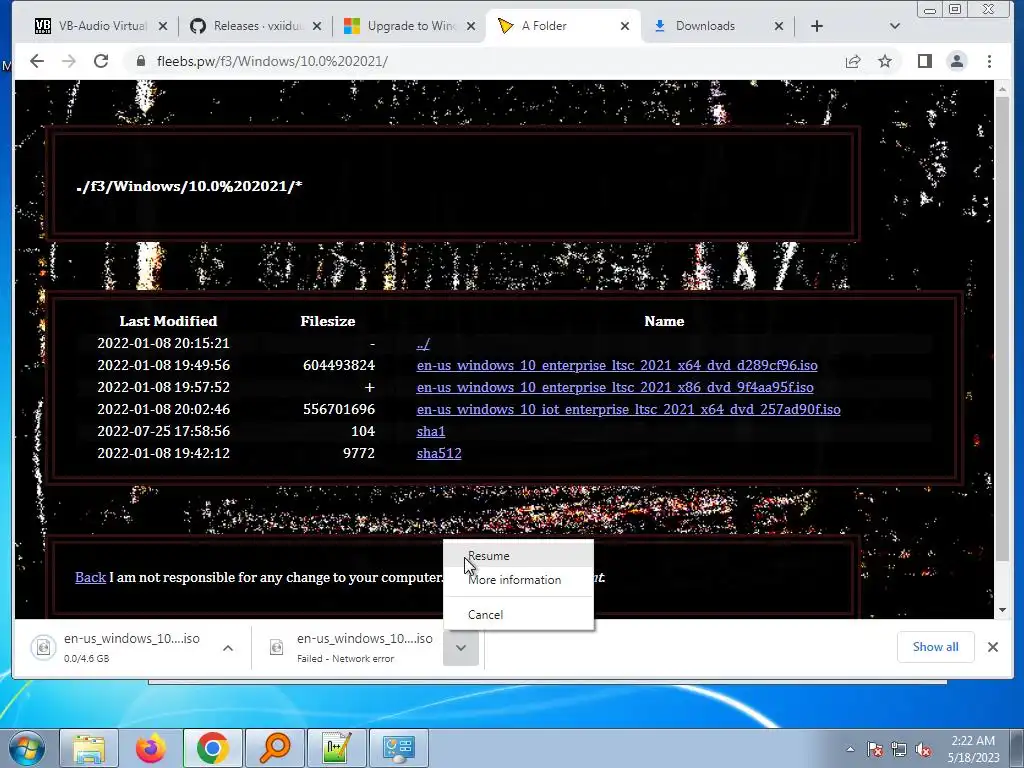This screenshot has width=1024, height=768.
Task: Click the filesize value 604493824
Action: [339, 366]
